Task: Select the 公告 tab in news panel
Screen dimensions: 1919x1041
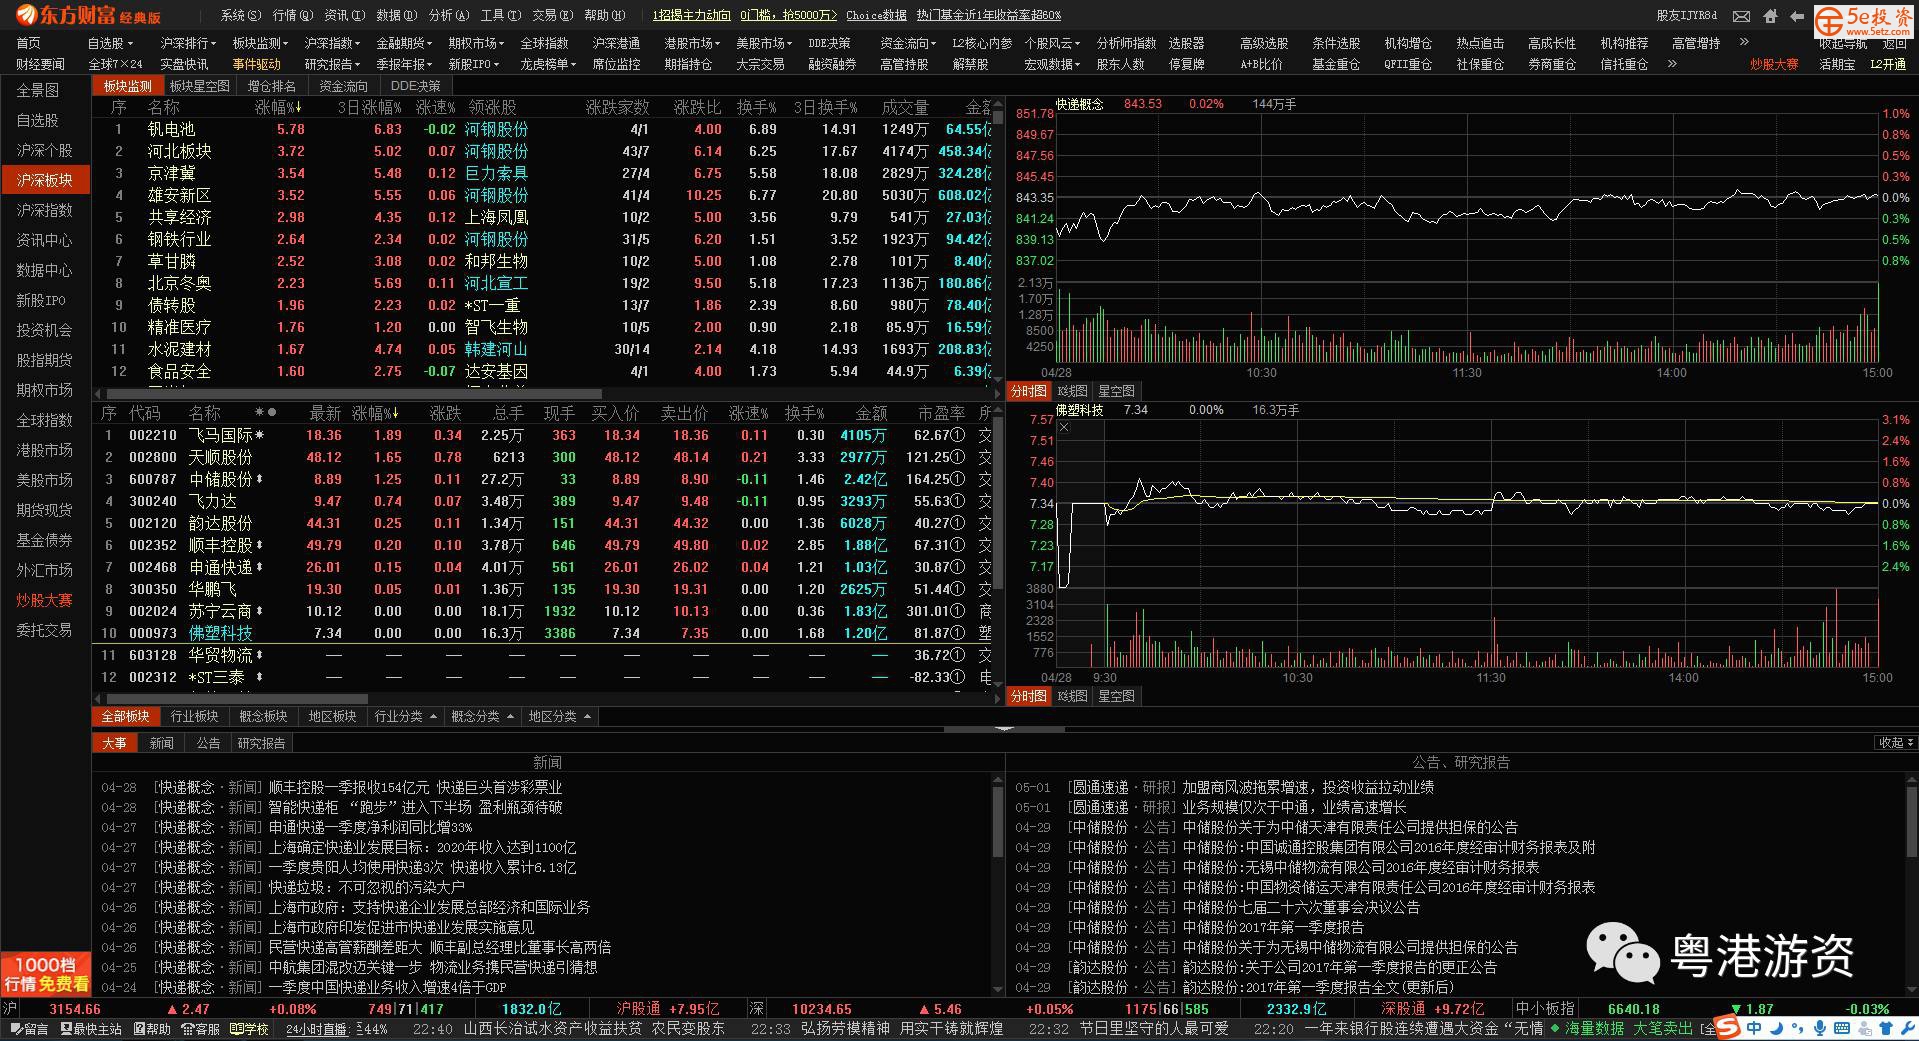Action: coord(208,743)
